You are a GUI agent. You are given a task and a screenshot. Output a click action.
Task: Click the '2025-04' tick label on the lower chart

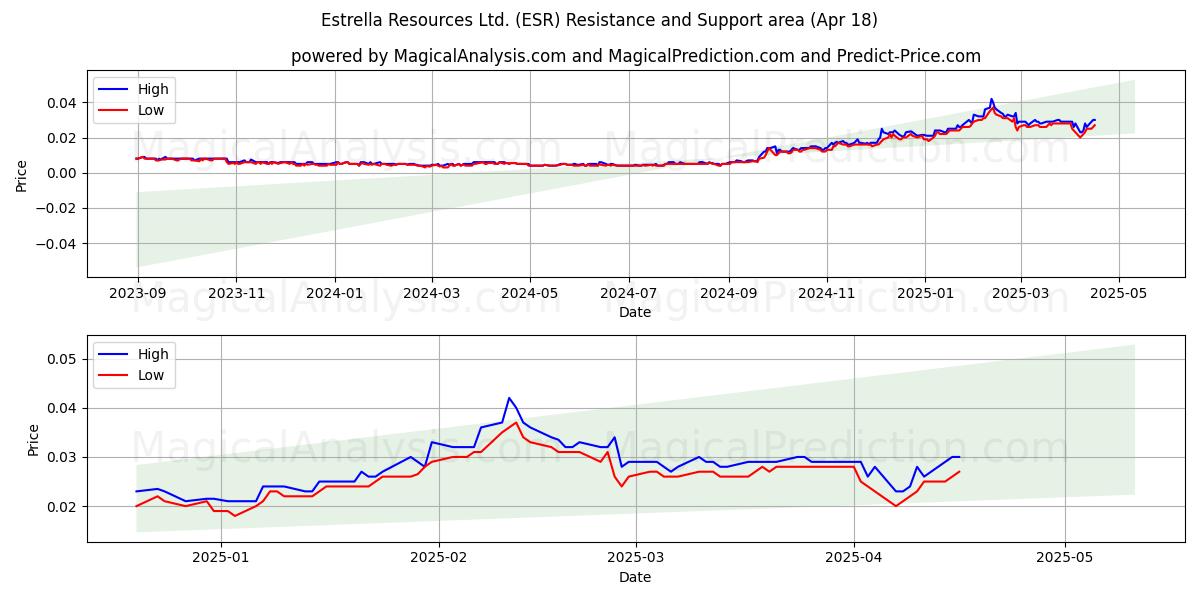pos(854,558)
